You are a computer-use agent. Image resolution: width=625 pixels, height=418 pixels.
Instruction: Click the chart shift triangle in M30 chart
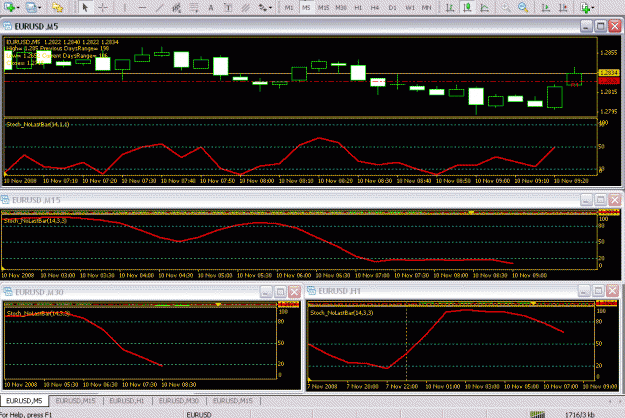click(218, 305)
